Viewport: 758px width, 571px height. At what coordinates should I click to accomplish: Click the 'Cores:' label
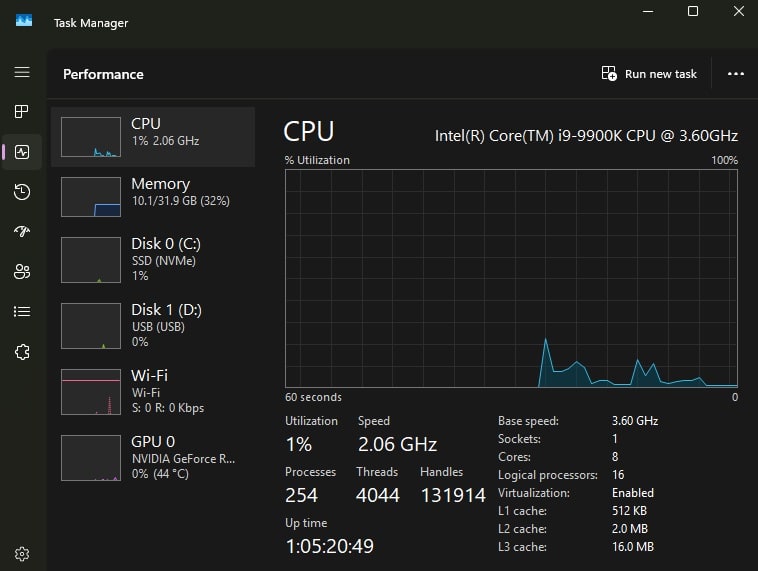tap(514, 456)
